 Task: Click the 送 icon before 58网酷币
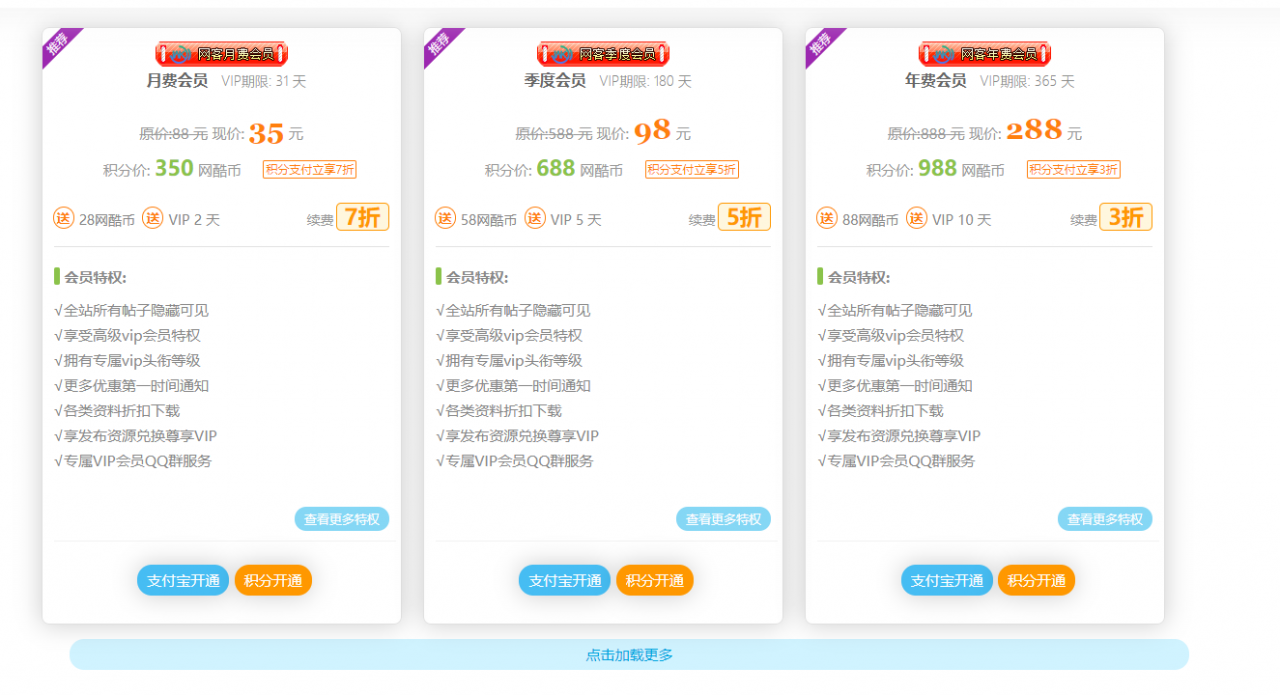[446, 217]
